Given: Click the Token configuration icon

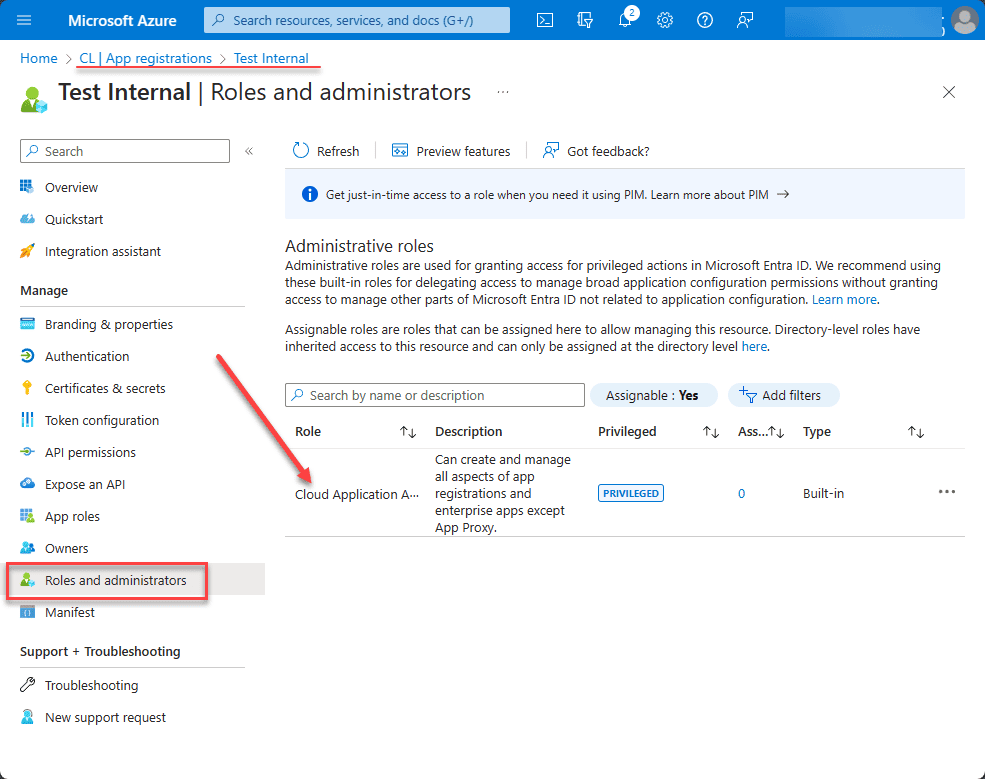Looking at the screenshot, I should click(x=27, y=420).
